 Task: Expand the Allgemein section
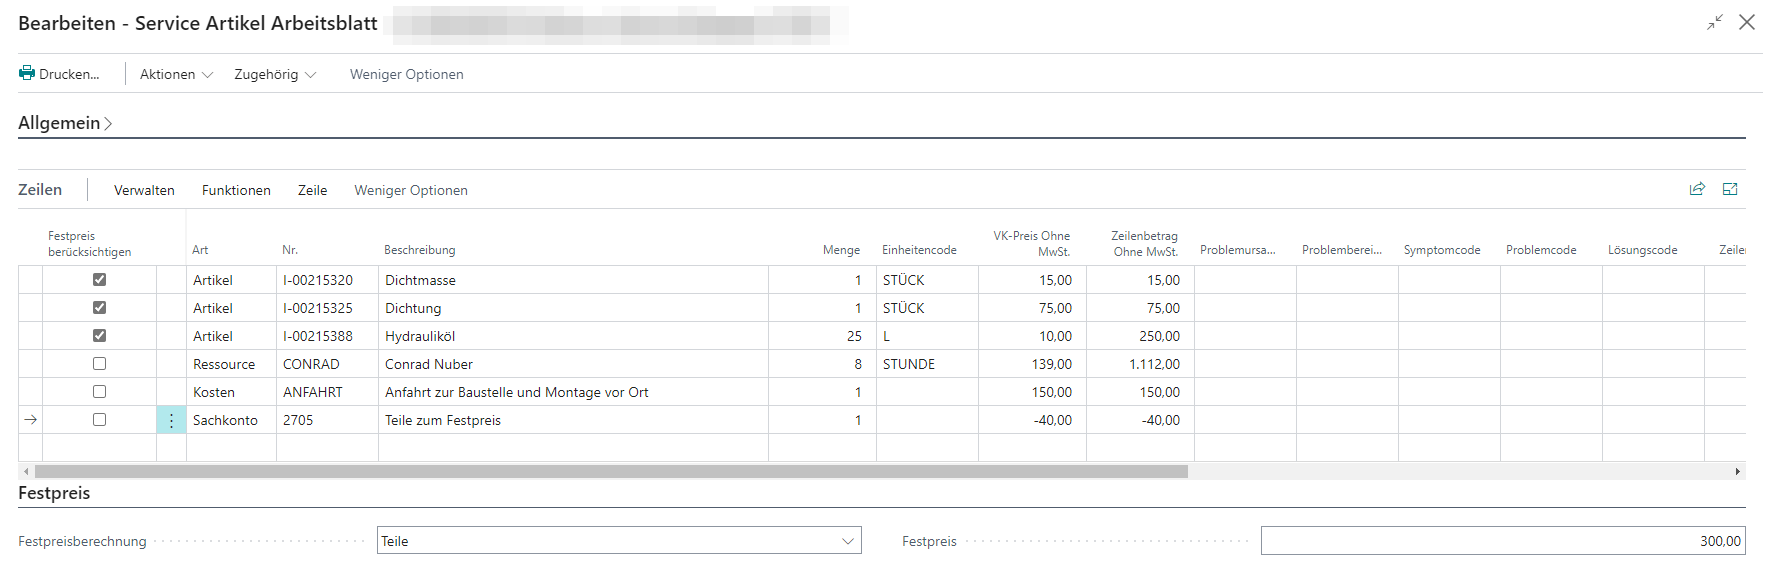point(65,123)
